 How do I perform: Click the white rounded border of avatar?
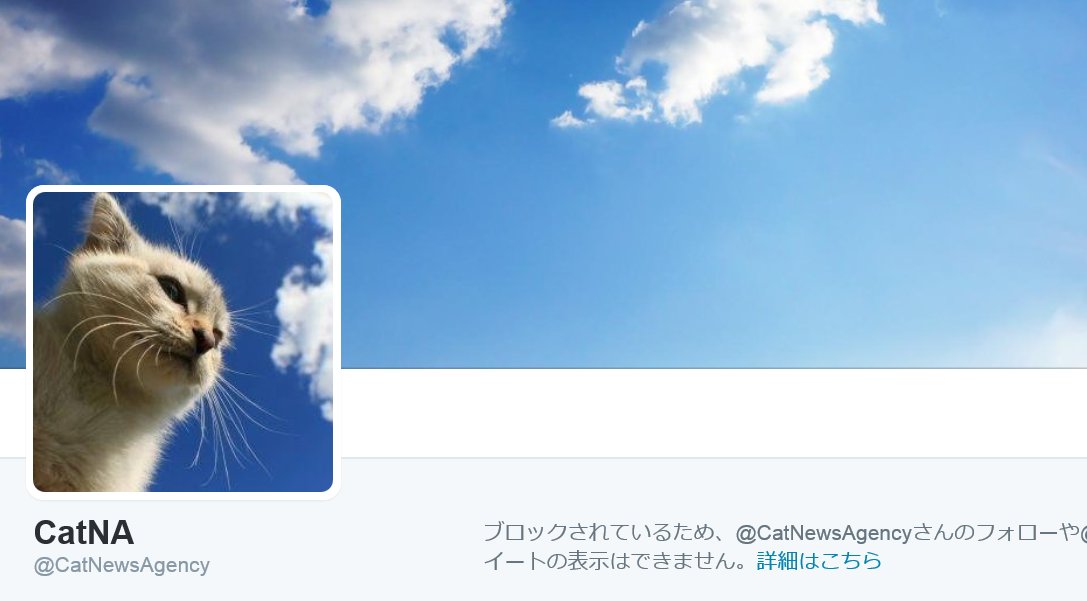[183, 189]
